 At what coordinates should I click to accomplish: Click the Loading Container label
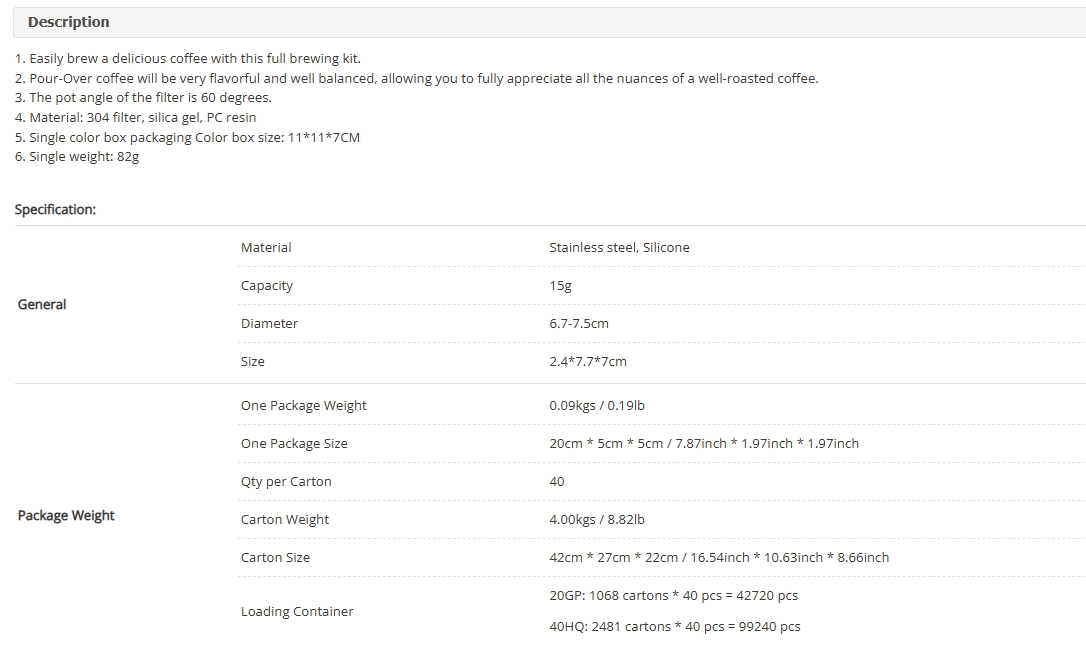pos(297,611)
